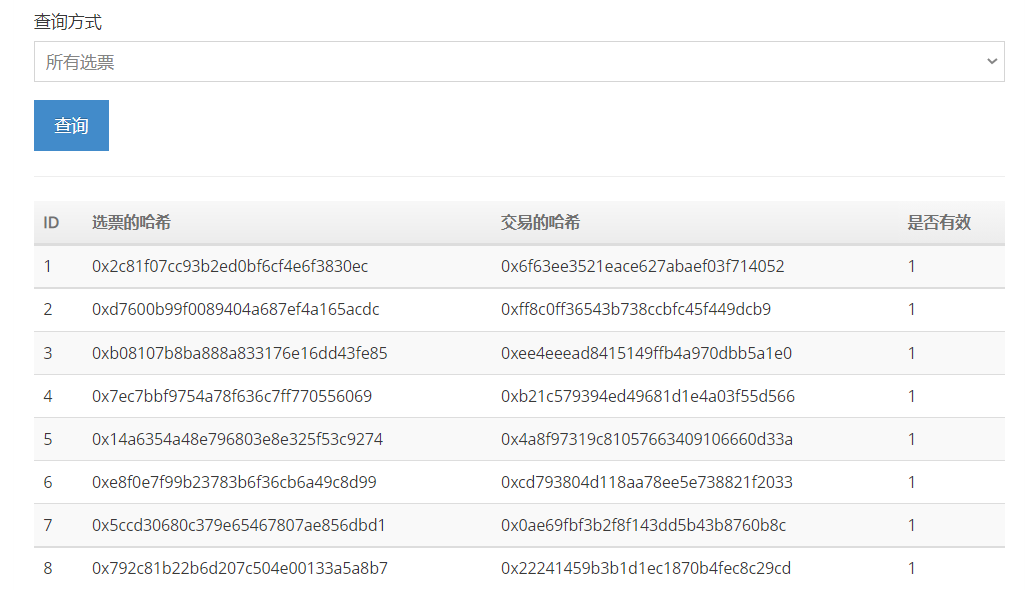
Task: Select transaction hash 0x4a8f97319c81057663409106660d33a
Action: 647,439
